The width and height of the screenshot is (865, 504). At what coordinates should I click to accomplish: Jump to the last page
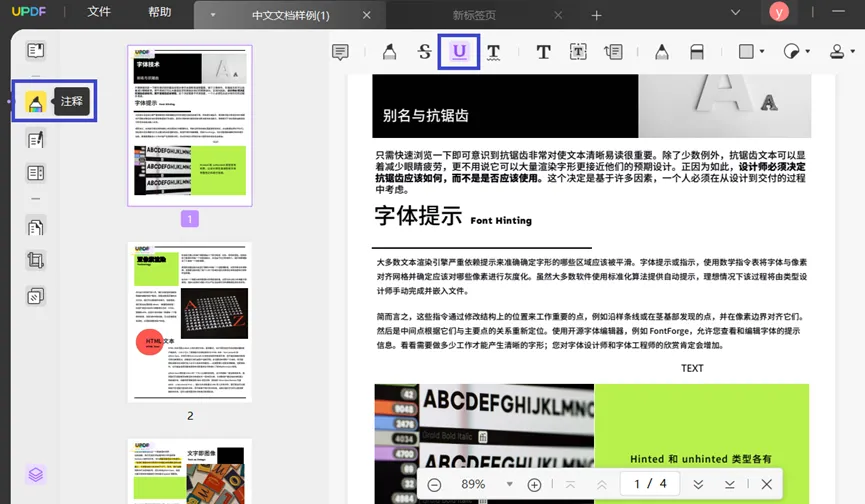pos(729,485)
